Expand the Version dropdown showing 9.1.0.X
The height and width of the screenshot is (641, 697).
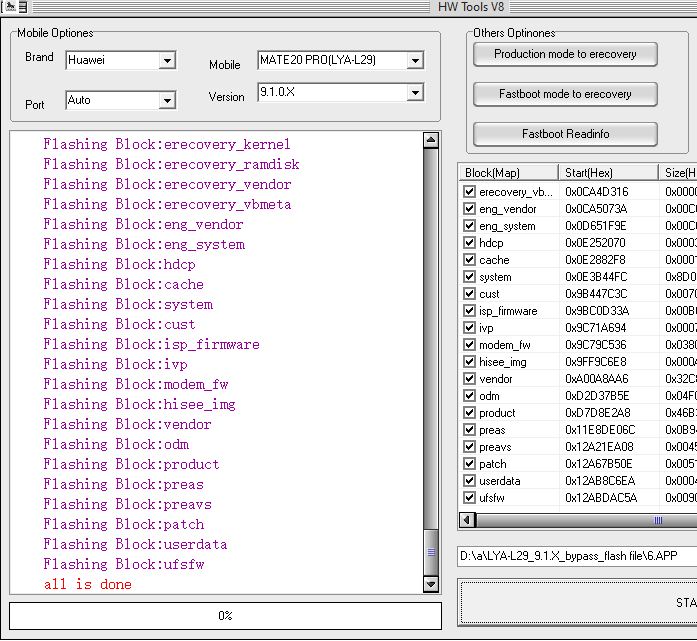[x=414, y=93]
